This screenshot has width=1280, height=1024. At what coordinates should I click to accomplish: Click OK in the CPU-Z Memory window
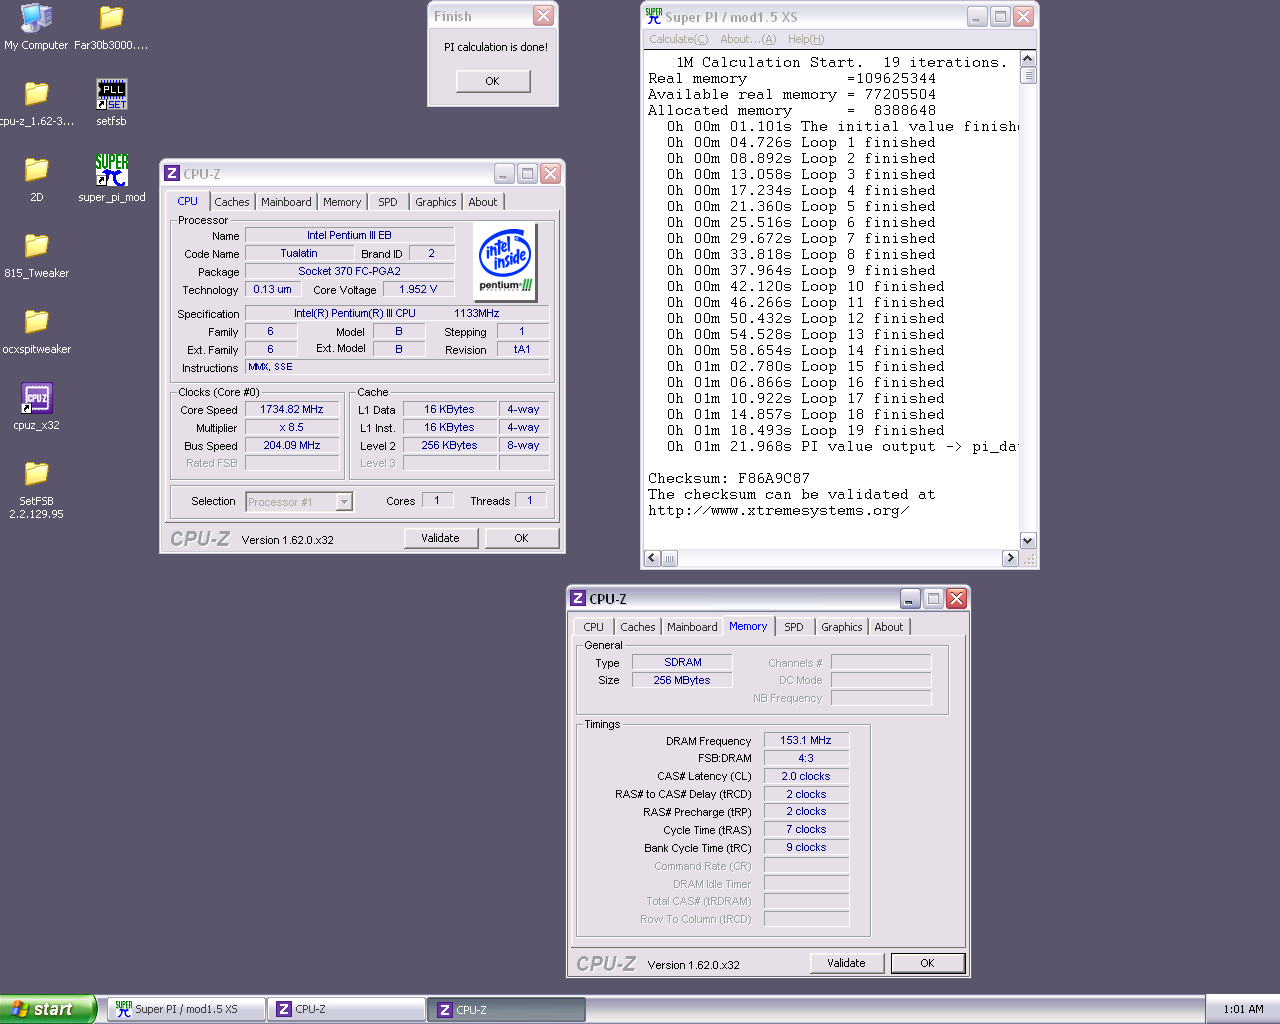(x=928, y=963)
